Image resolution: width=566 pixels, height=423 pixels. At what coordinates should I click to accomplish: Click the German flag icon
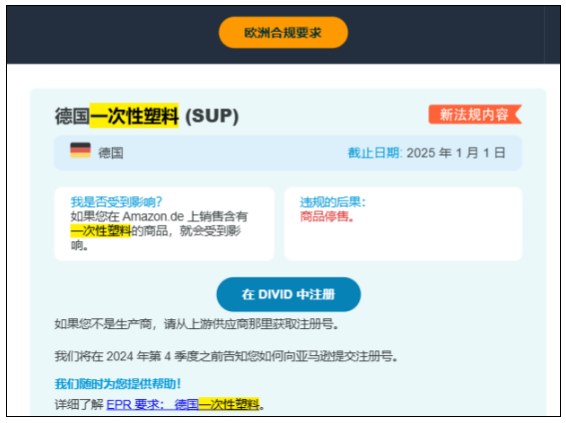coord(80,150)
